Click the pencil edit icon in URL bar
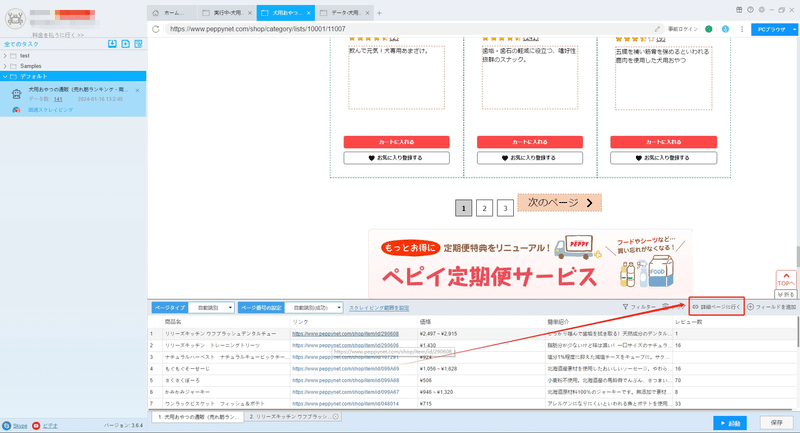 click(x=657, y=29)
